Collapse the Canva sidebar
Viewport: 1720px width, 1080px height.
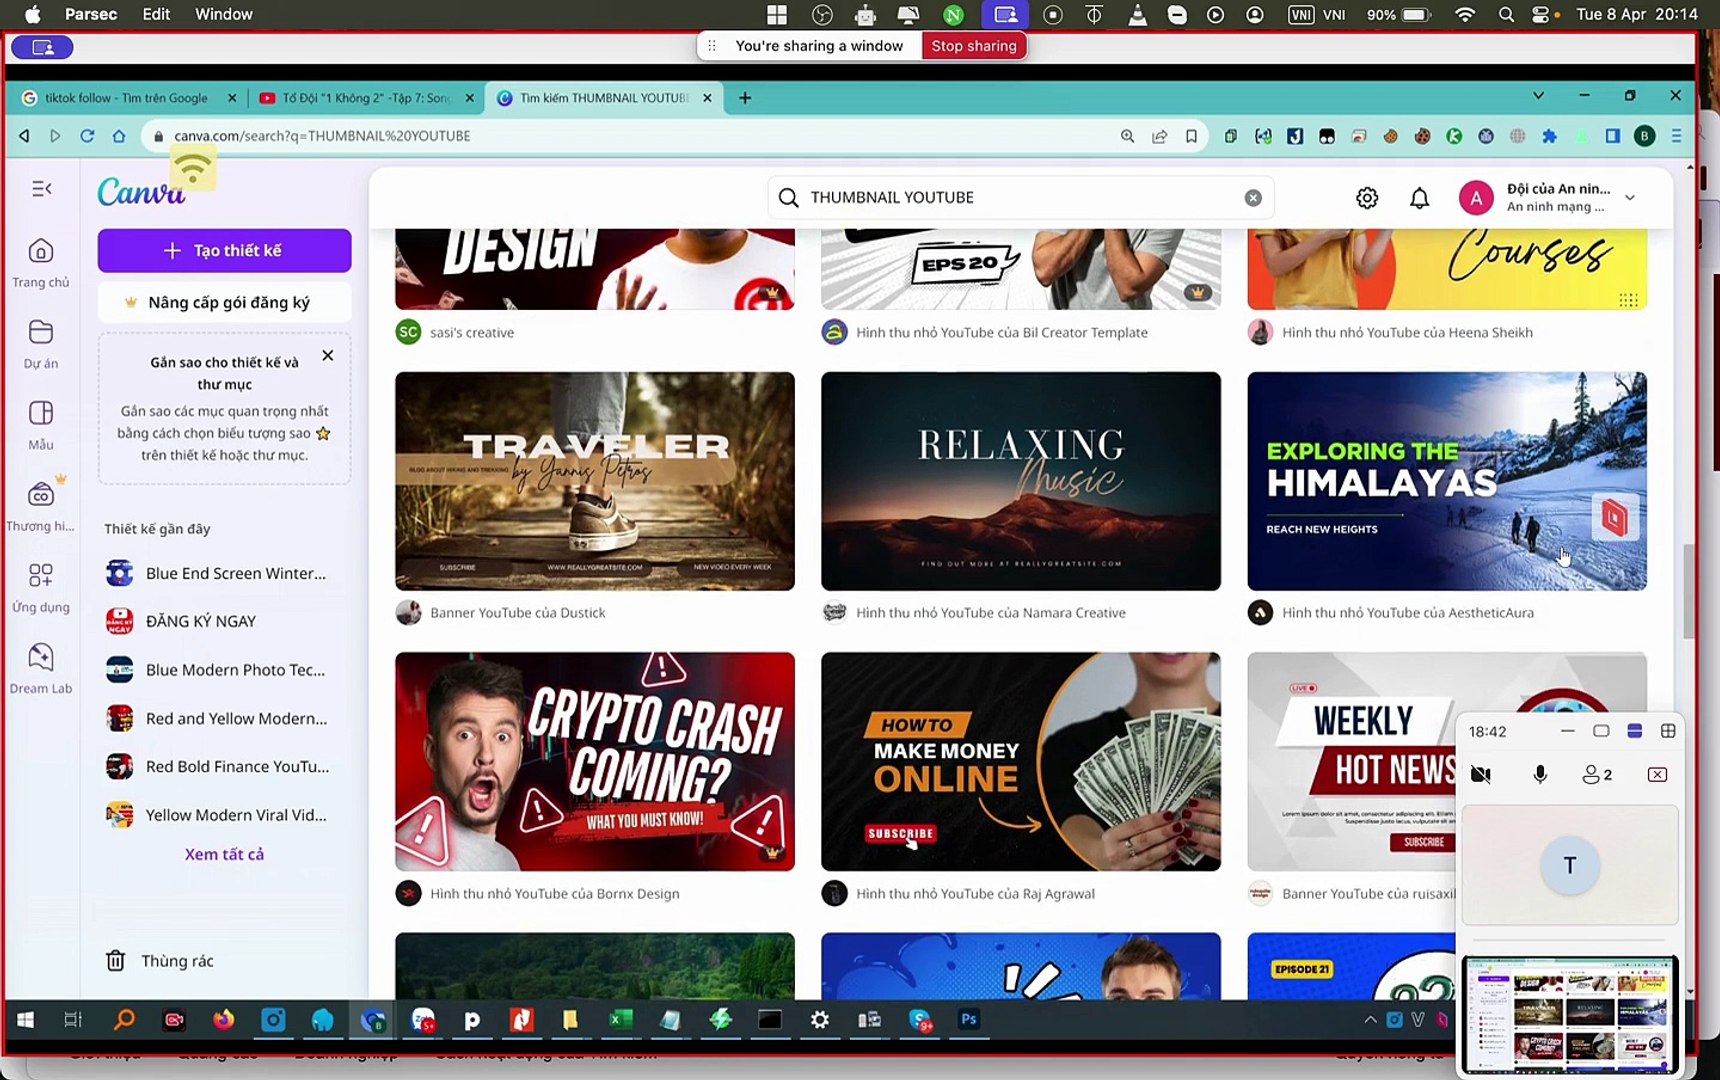(40, 188)
